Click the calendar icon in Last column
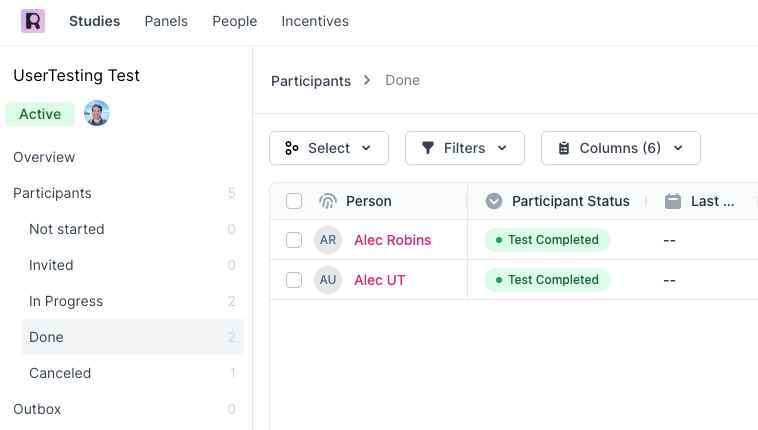This screenshot has height=430, width=758. coord(673,201)
